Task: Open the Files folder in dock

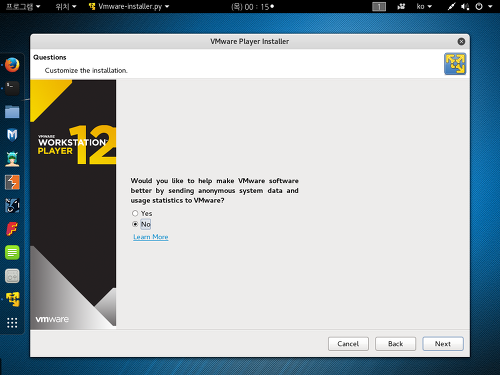Action: click(x=12, y=112)
